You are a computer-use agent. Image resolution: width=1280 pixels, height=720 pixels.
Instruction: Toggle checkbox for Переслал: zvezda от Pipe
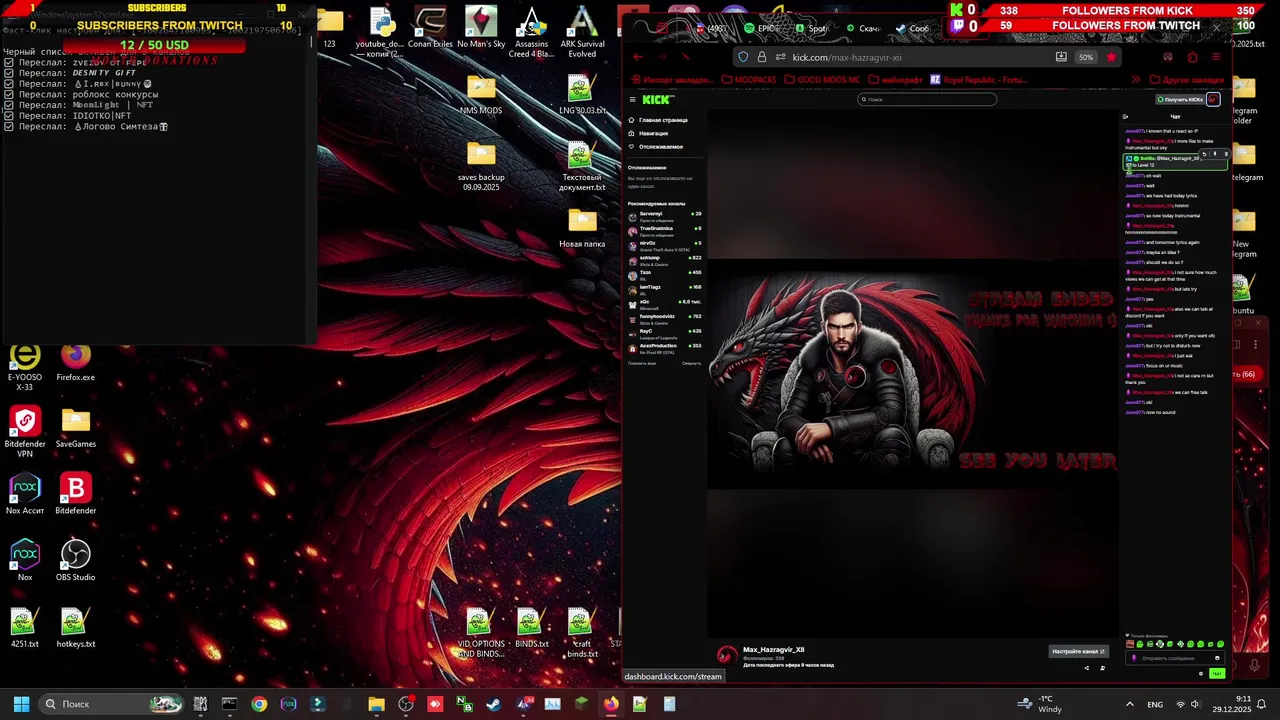pos(9,62)
